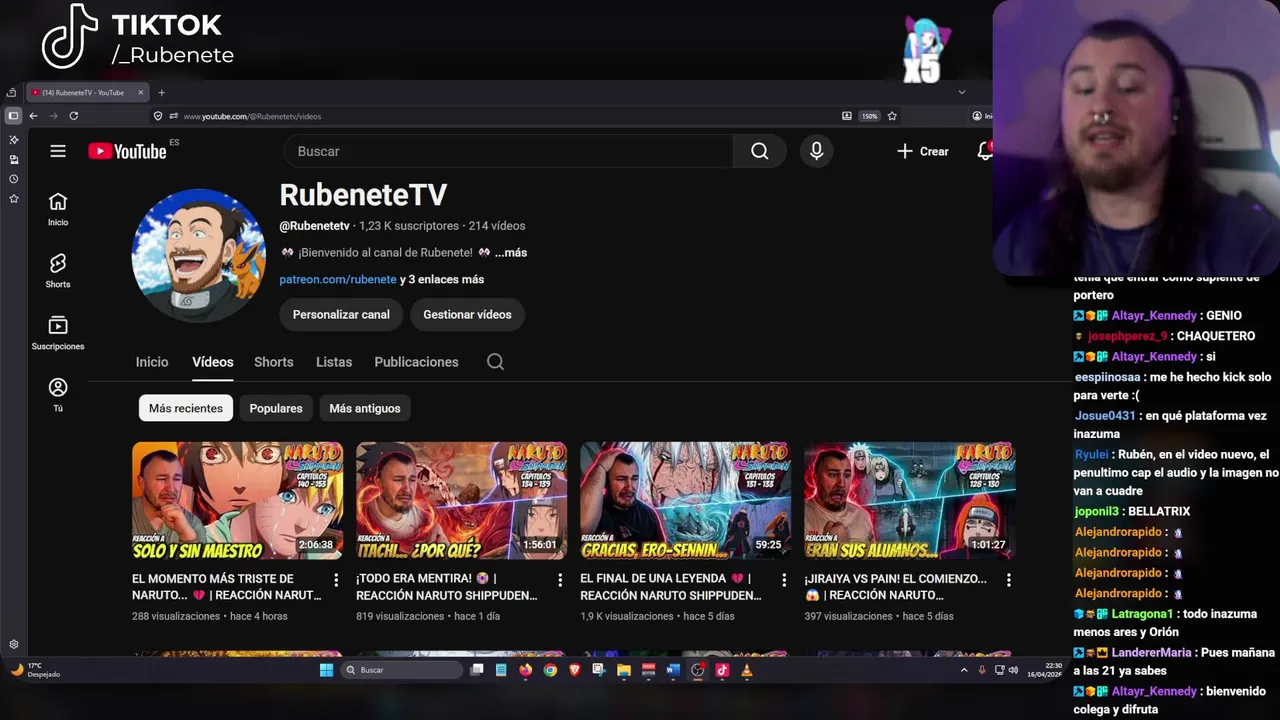Open the browser tab list chevron

tap(962, 92)
